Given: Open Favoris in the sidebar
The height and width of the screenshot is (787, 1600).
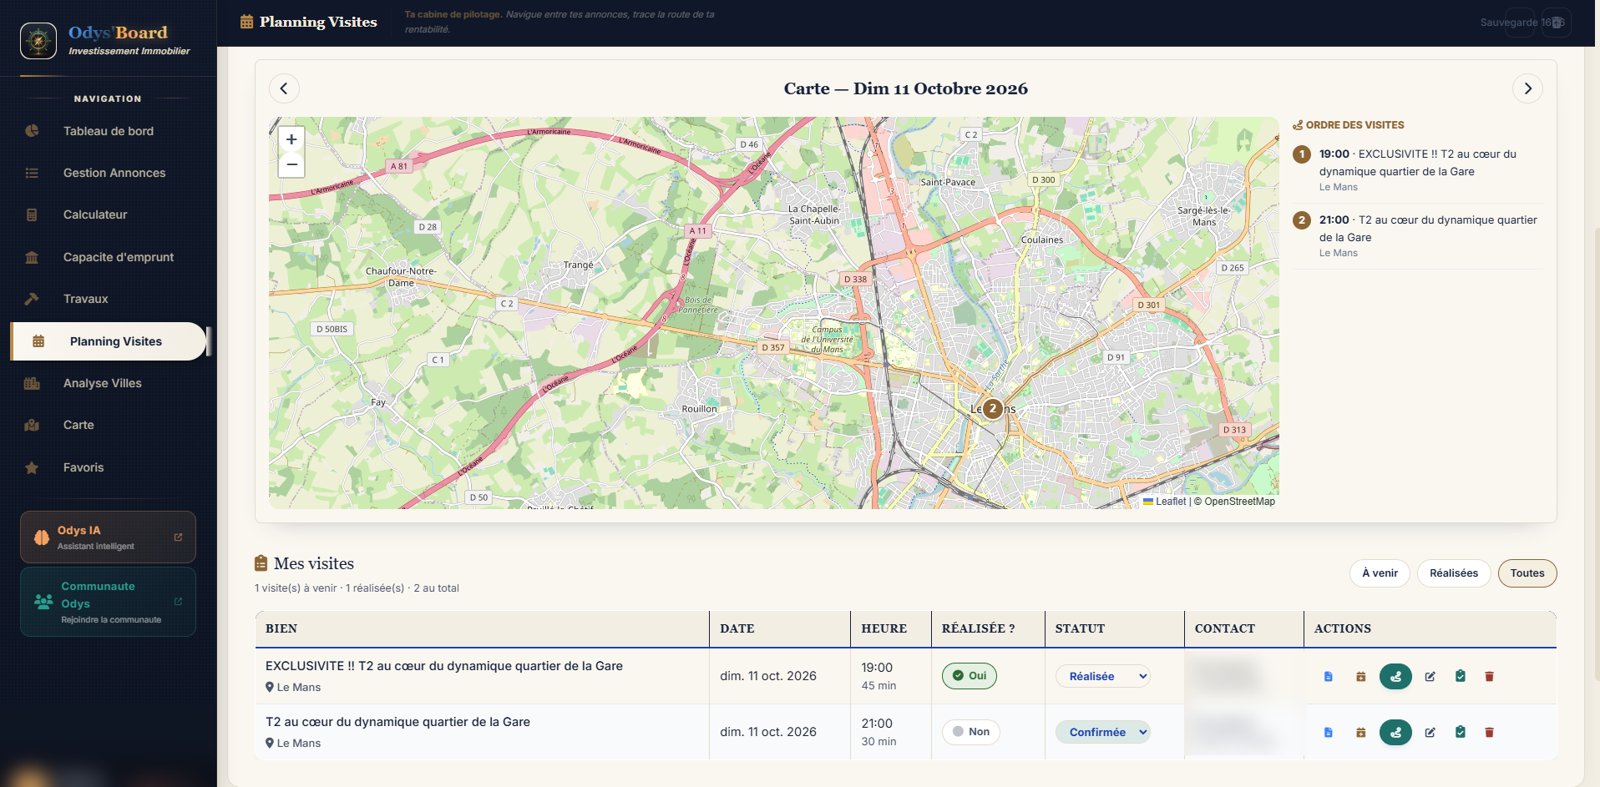Looking at the screenshot, I should click(x=108, y=468).
